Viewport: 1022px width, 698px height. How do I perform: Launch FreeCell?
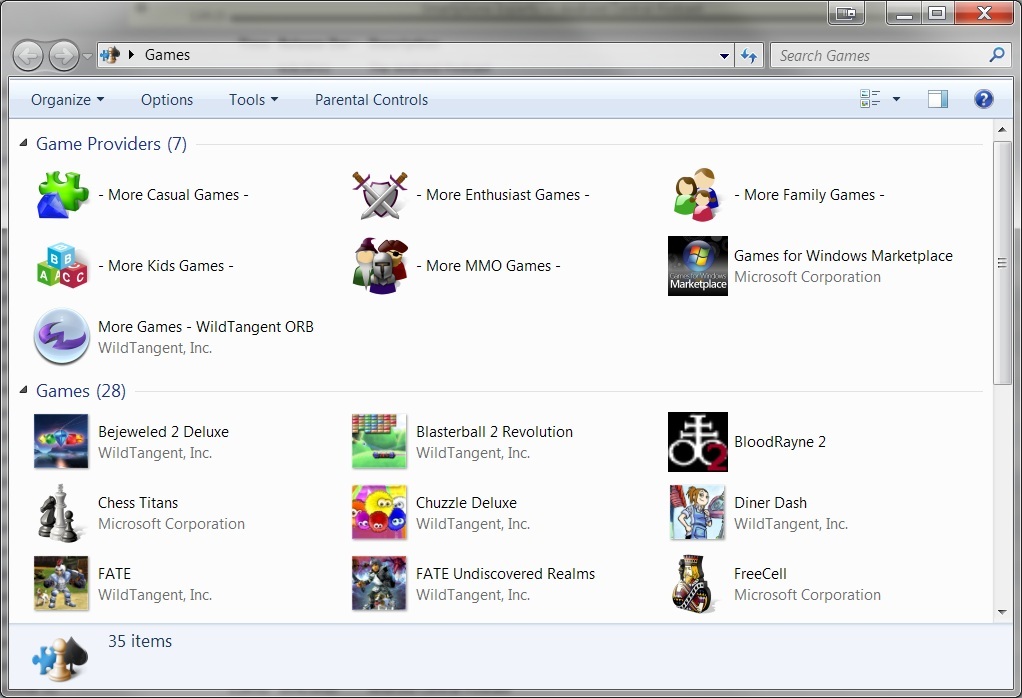pos(761,573)
